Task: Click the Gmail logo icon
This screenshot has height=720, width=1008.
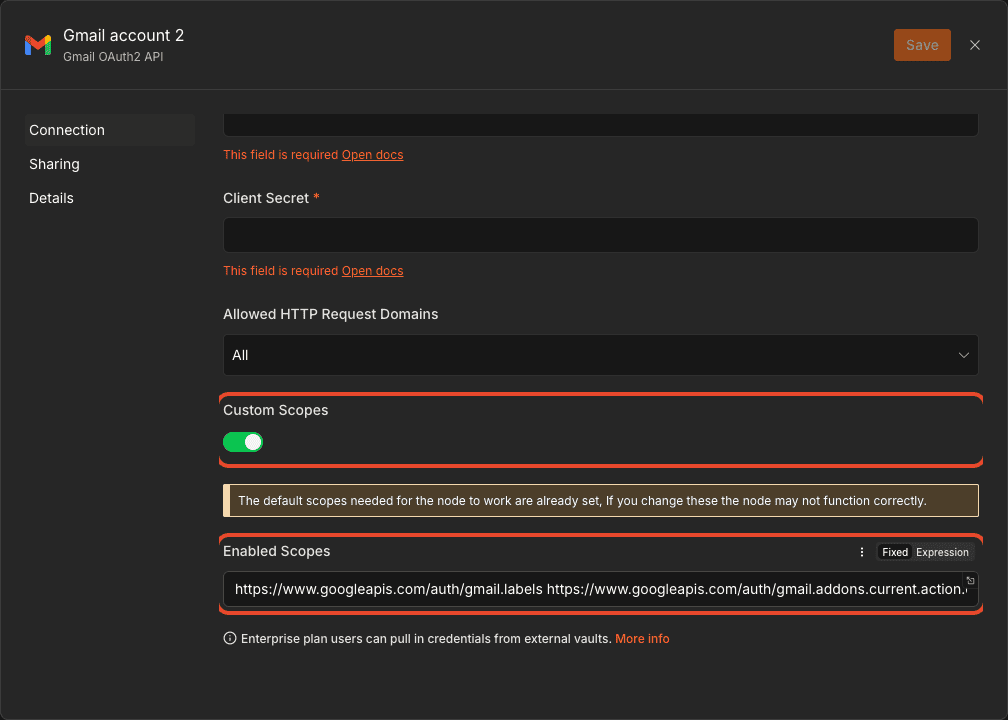Action: 38,45
